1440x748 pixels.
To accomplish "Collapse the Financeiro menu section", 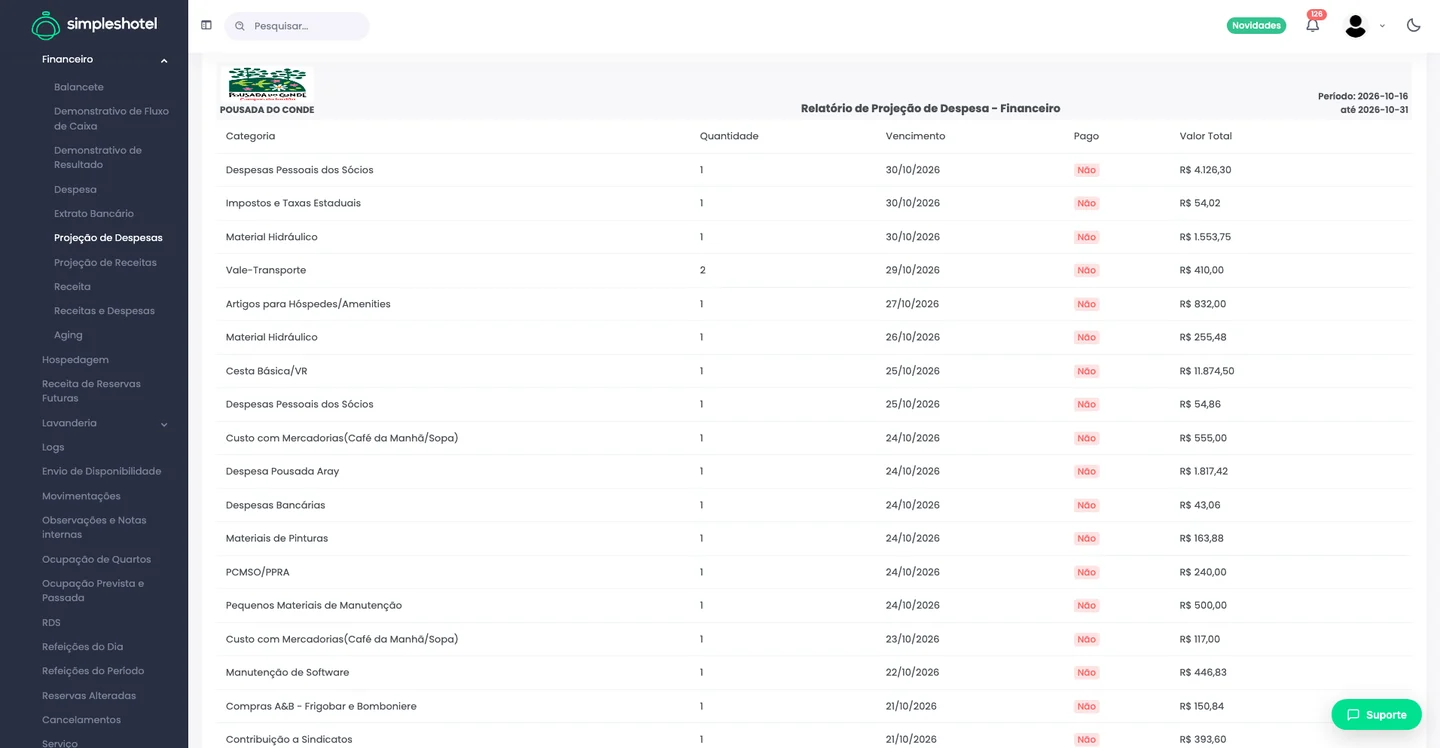I will (164, 60).
